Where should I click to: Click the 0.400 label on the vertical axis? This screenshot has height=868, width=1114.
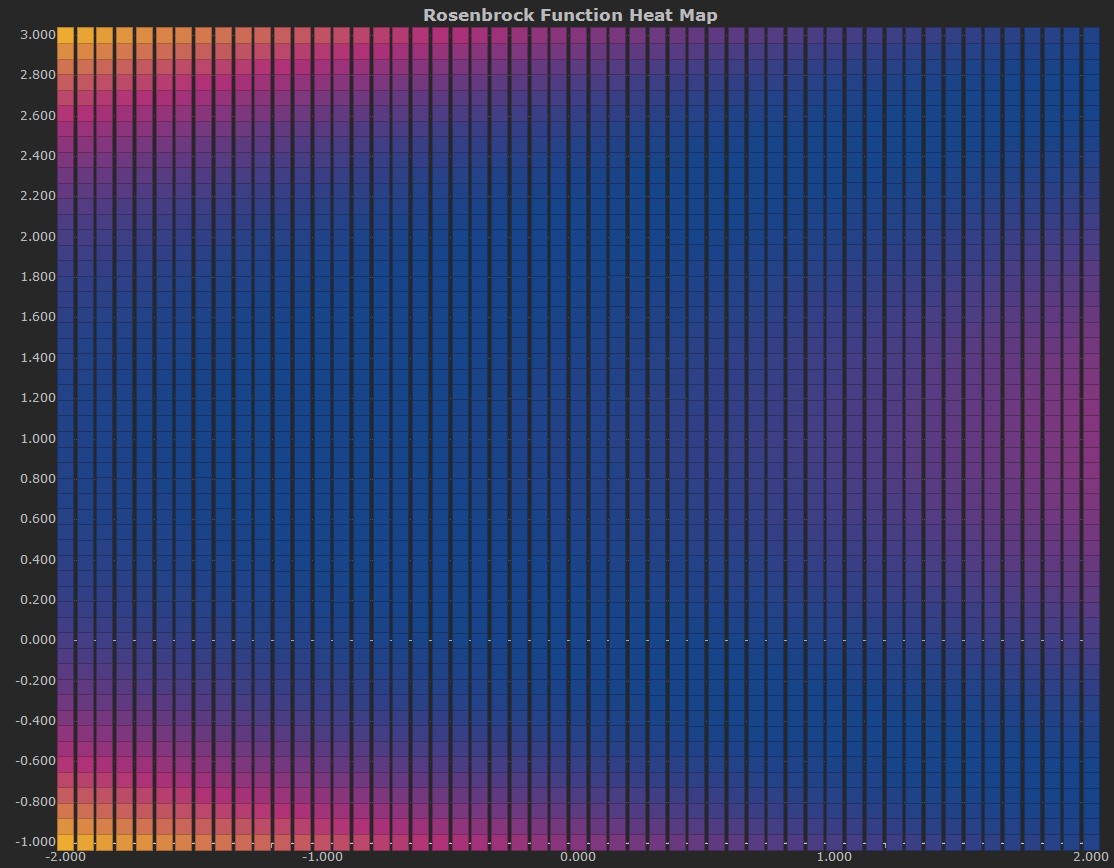click(38, 559)
